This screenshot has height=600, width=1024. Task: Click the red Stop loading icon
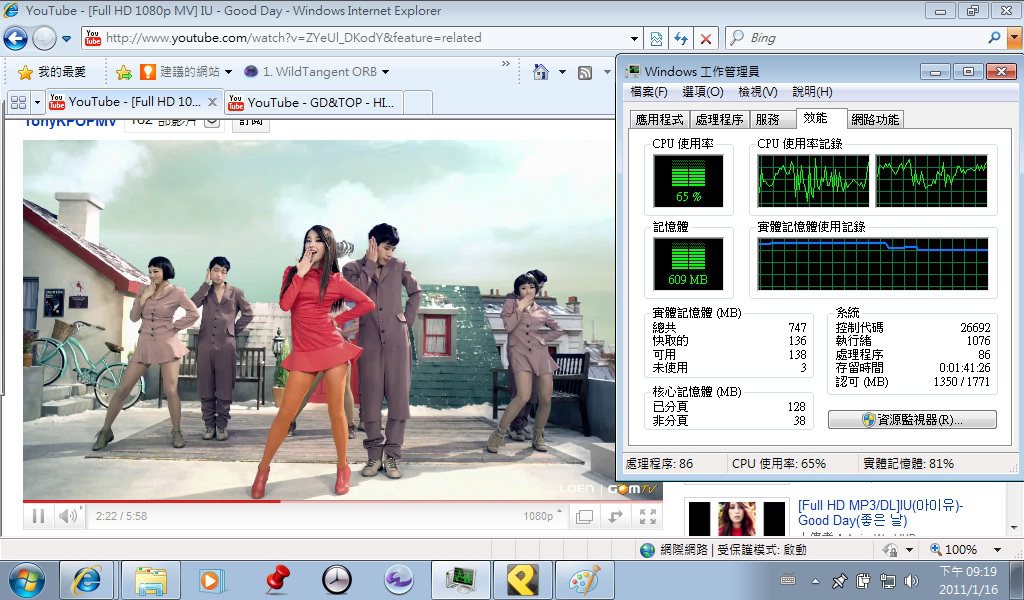[x=706, y=39]
